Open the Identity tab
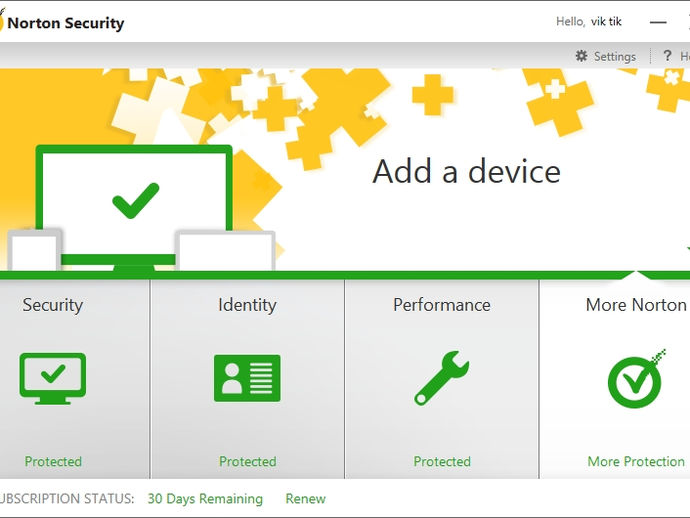This screenshot has height=518, width=690. coord(247,379)
